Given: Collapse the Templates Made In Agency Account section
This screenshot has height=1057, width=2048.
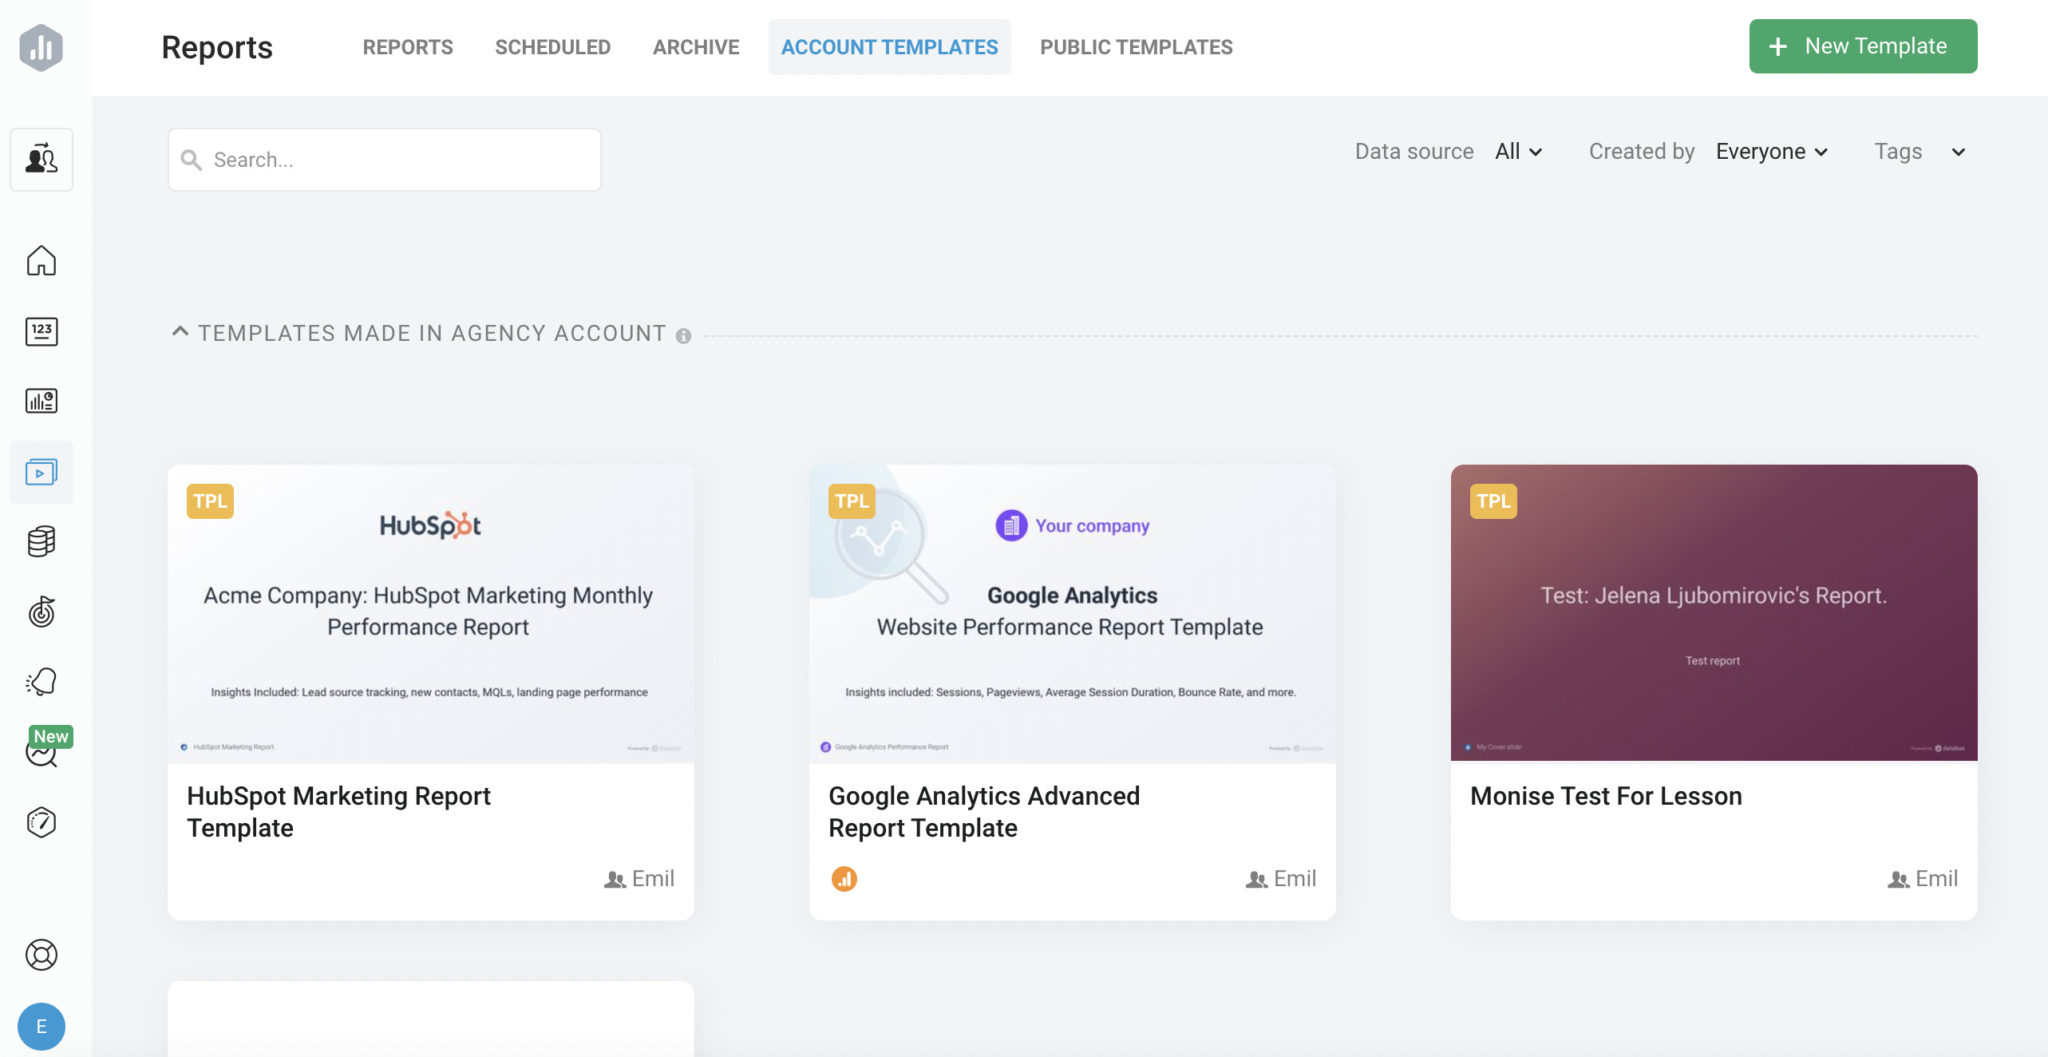Looking at the screenshot, I should click(181, 330).
